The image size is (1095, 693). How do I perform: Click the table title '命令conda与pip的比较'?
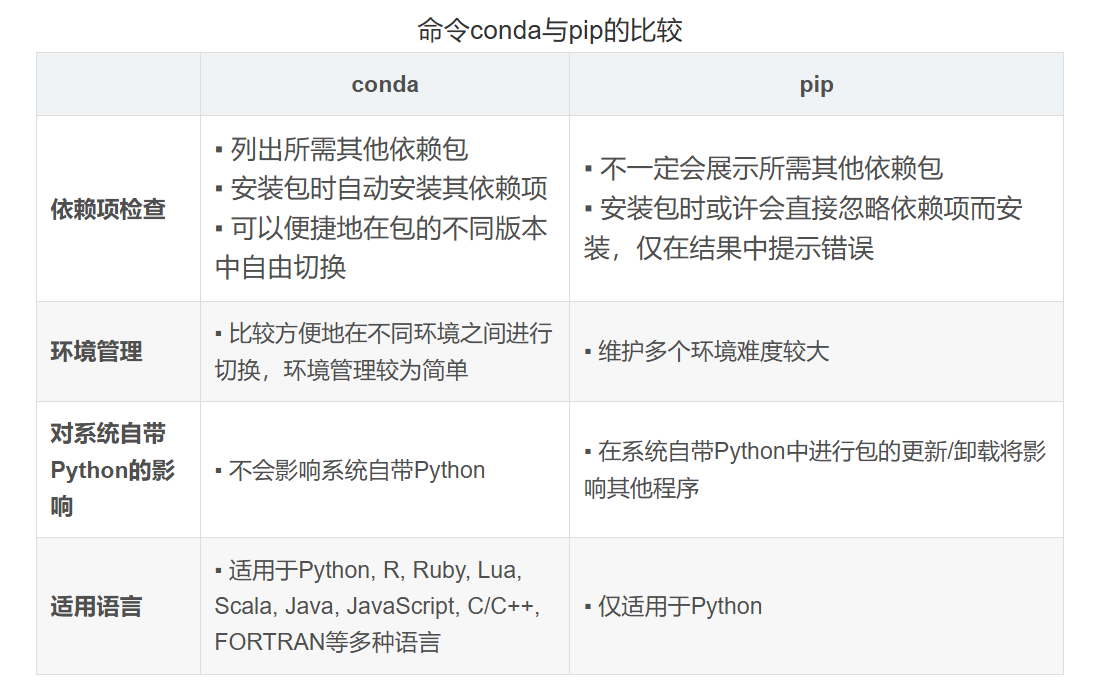click(549, 30)
